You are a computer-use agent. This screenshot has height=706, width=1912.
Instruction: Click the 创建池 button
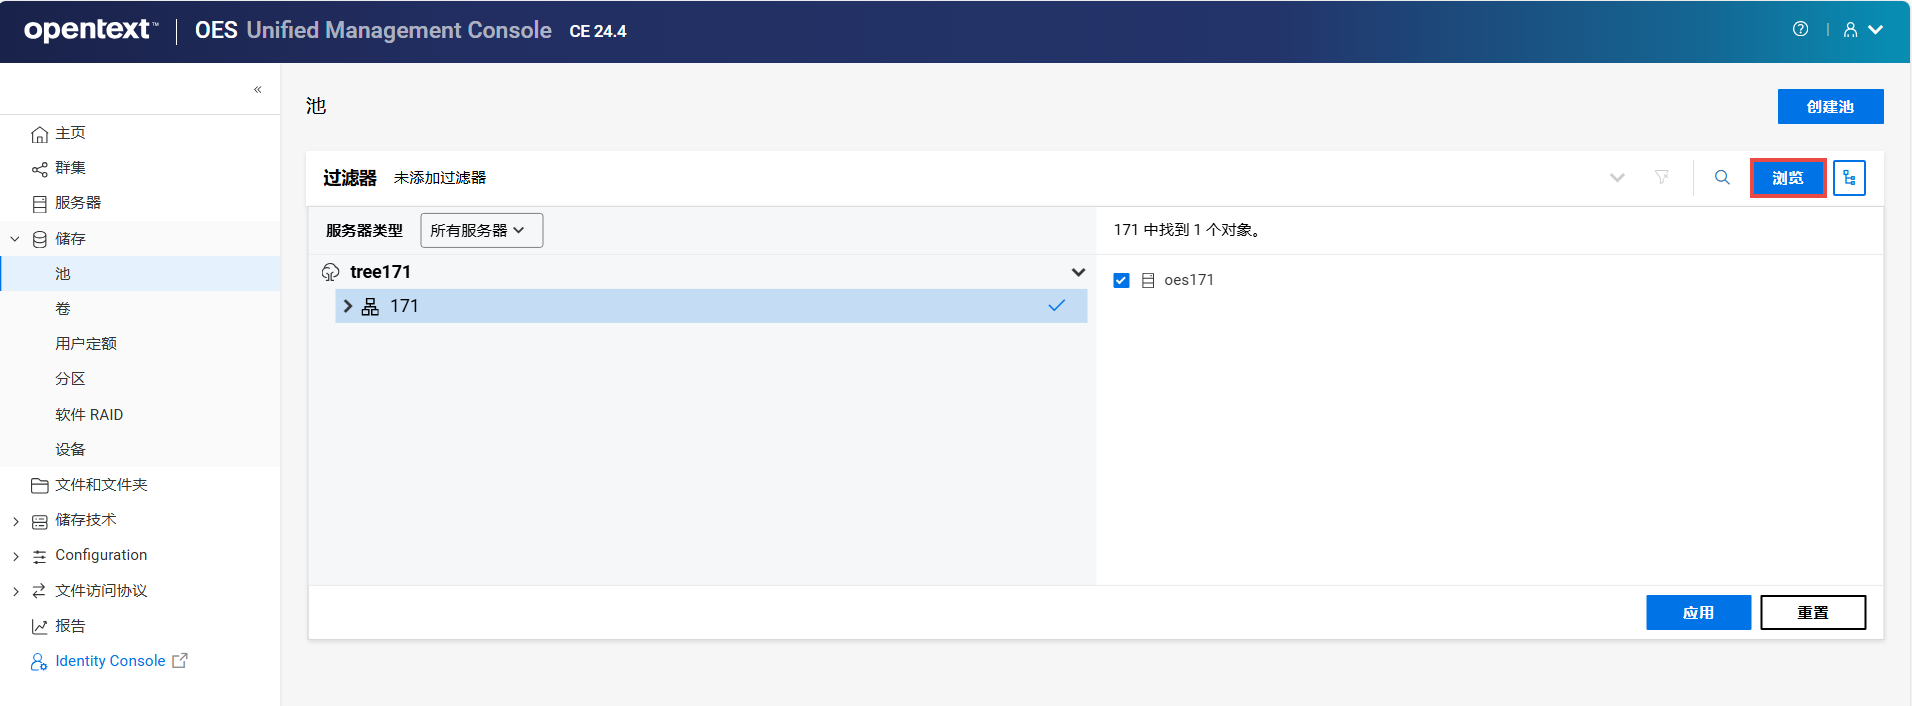(1830, 107)
